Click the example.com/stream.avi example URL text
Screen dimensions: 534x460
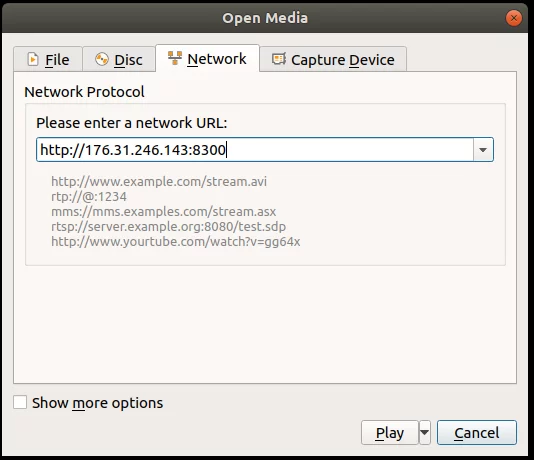click(159, 181)
